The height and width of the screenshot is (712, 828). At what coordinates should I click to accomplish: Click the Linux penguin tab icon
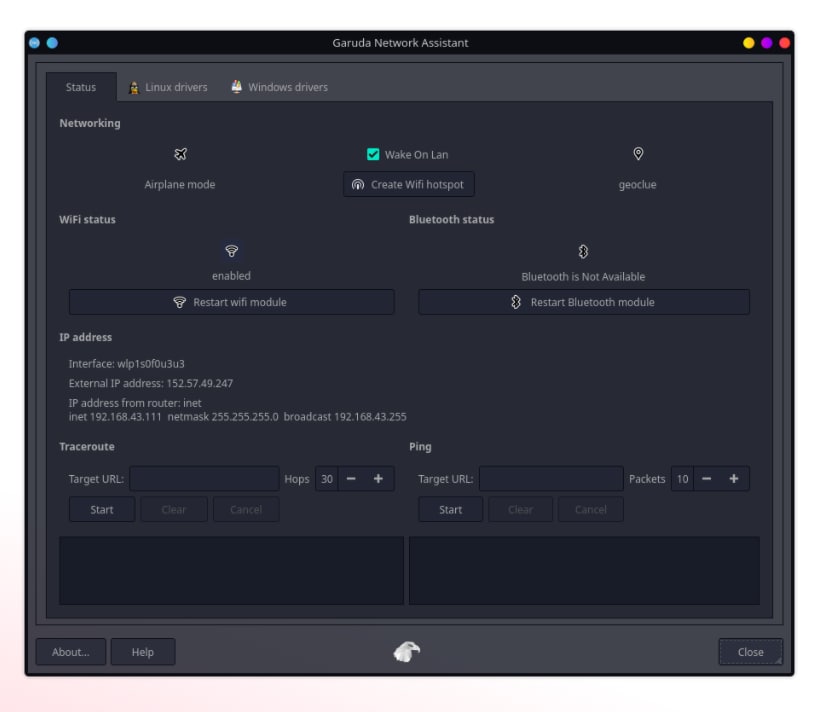coord(134,88)
